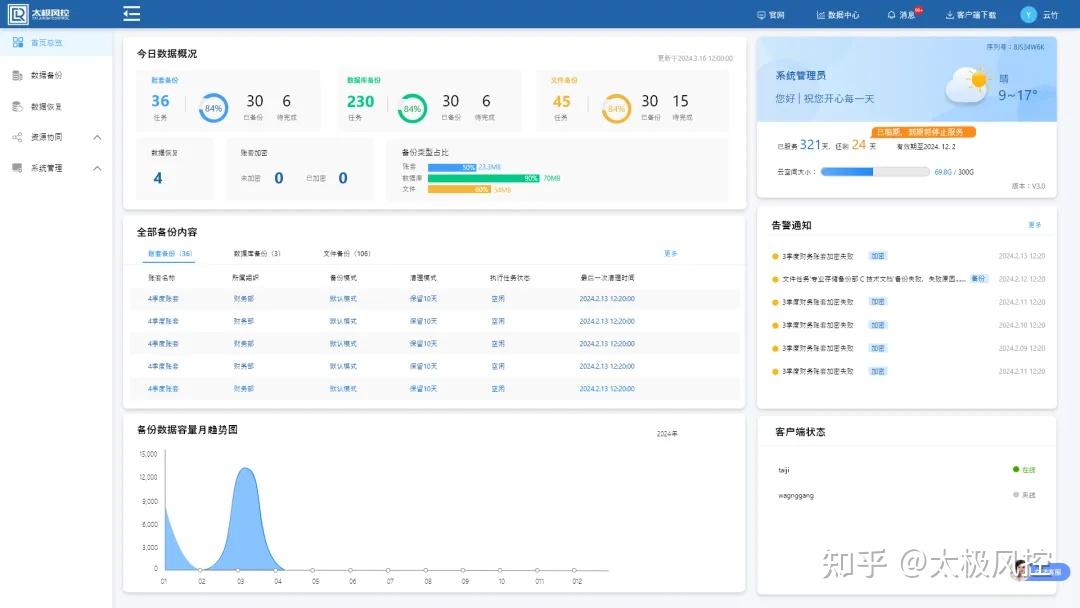
Task: Open the 消息 notification bell
Action: (891, 15)
